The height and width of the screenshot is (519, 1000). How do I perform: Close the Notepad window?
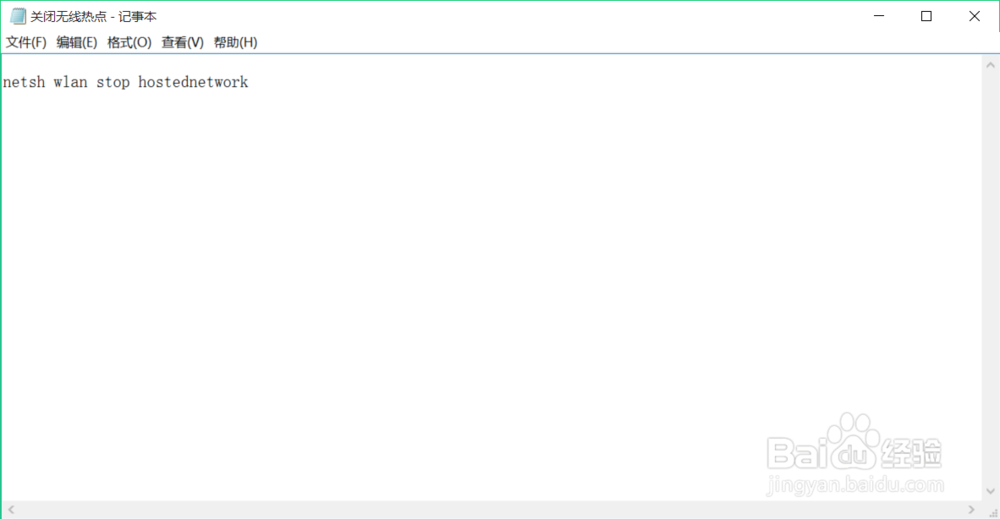tap(974, 16)
